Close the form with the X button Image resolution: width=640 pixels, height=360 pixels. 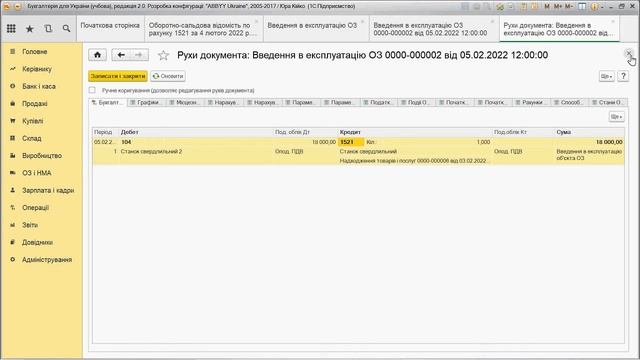(629, 53)
